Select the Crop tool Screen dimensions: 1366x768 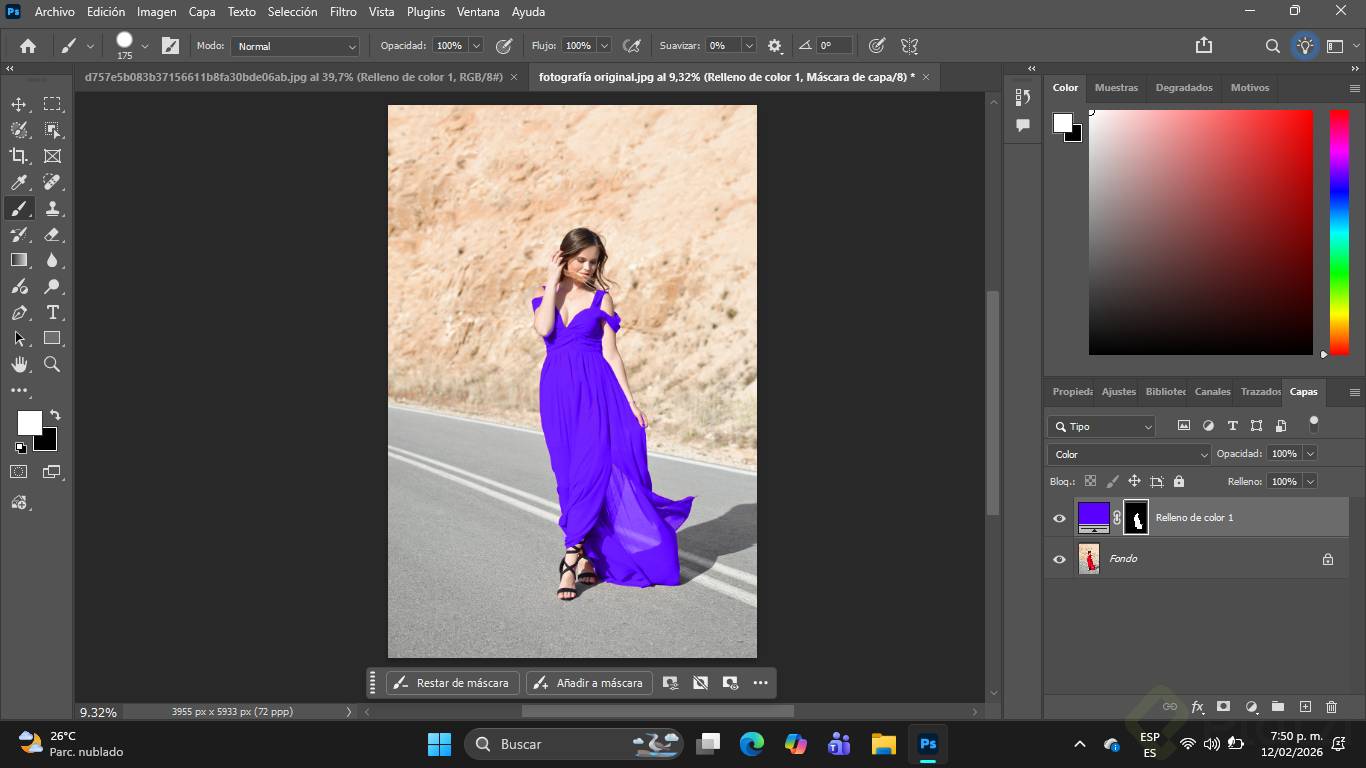(19, 156)
